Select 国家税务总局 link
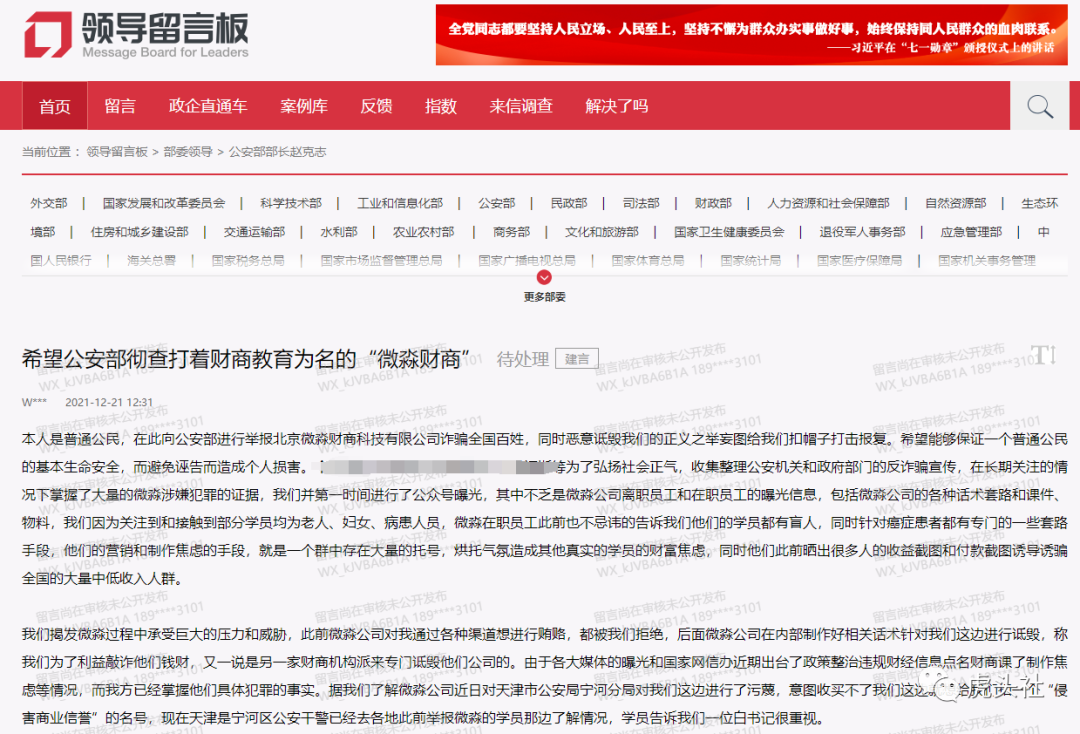The height and width of the screenshot is (734, 1080). coord(248,260)
